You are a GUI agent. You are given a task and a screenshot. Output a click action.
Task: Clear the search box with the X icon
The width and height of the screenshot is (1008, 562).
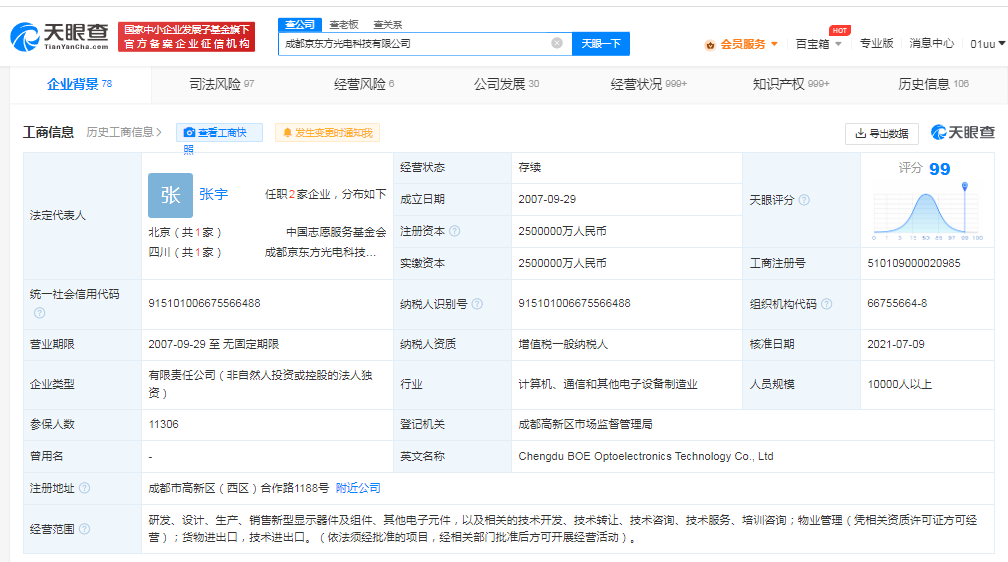(x=557, y=43)
